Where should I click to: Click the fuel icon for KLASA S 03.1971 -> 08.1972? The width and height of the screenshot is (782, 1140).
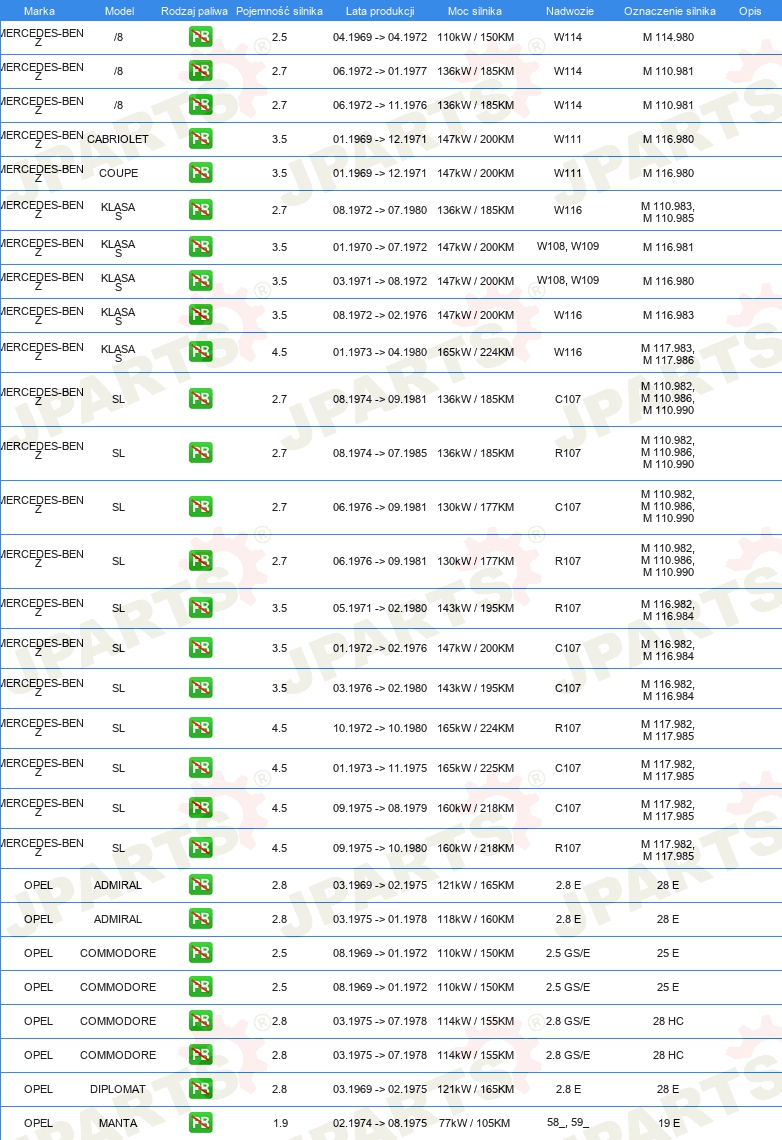[x=201, y=281]
